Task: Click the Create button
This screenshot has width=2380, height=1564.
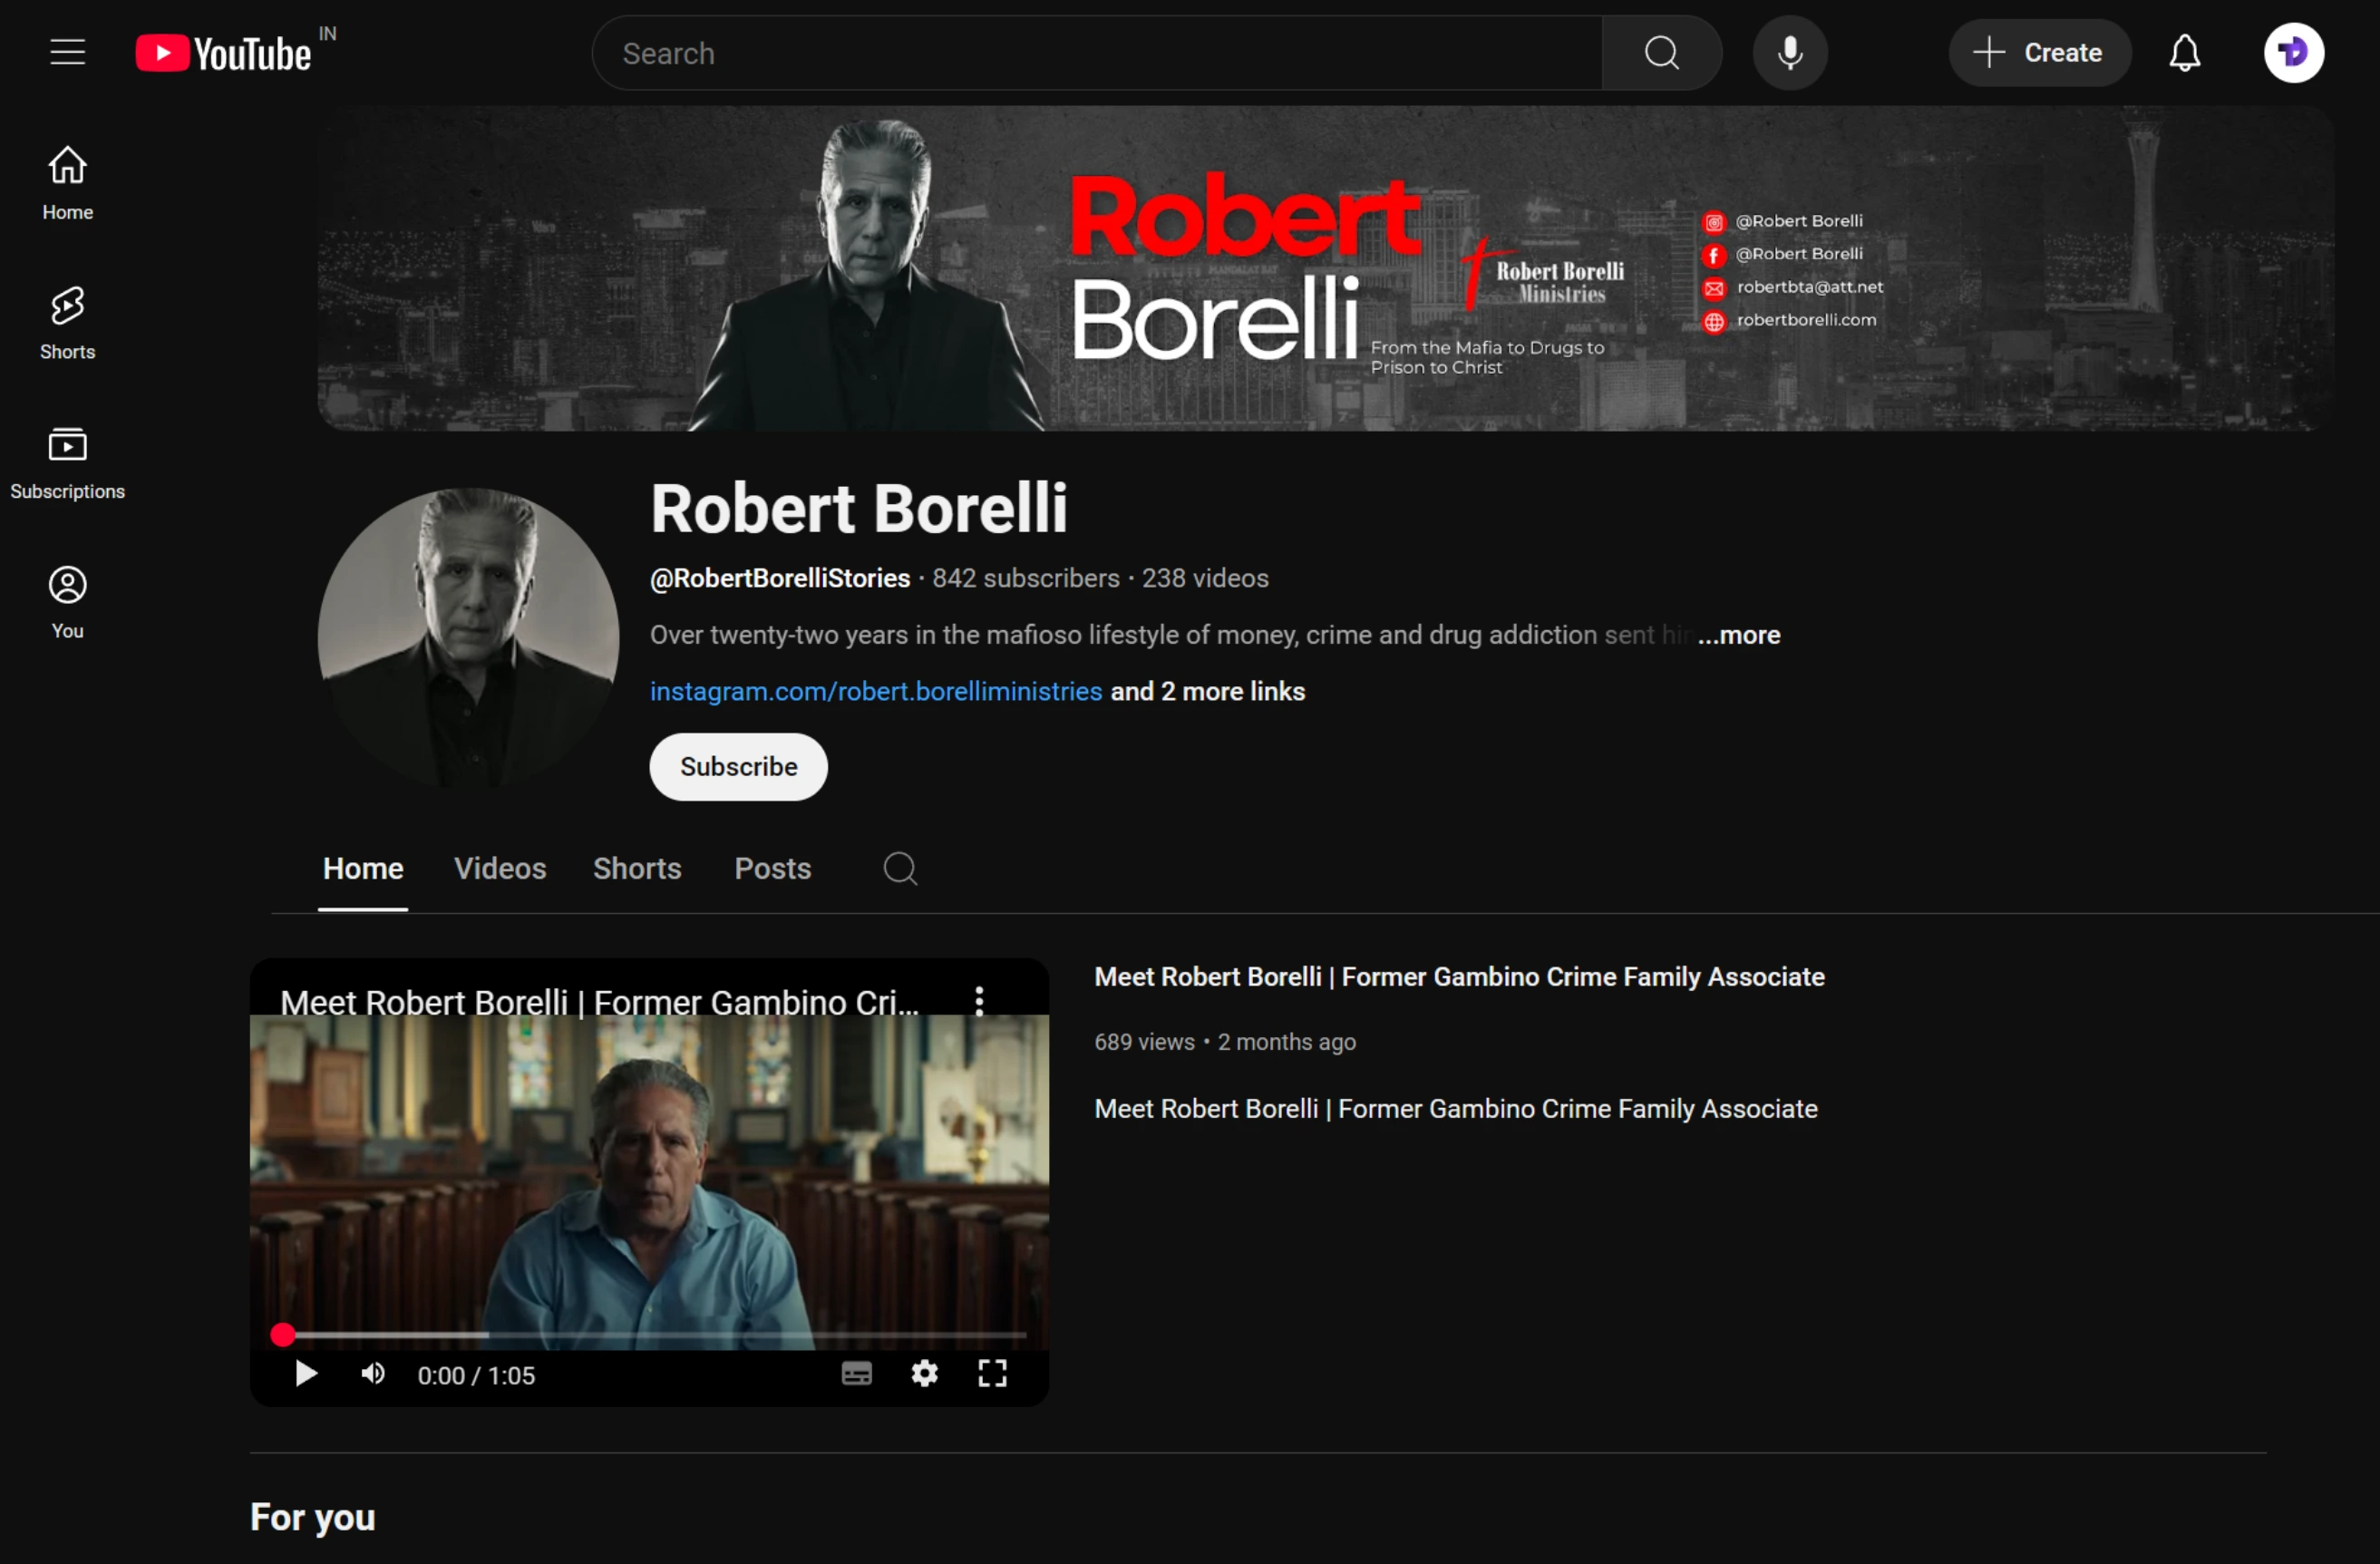Action: point(2040,53)
